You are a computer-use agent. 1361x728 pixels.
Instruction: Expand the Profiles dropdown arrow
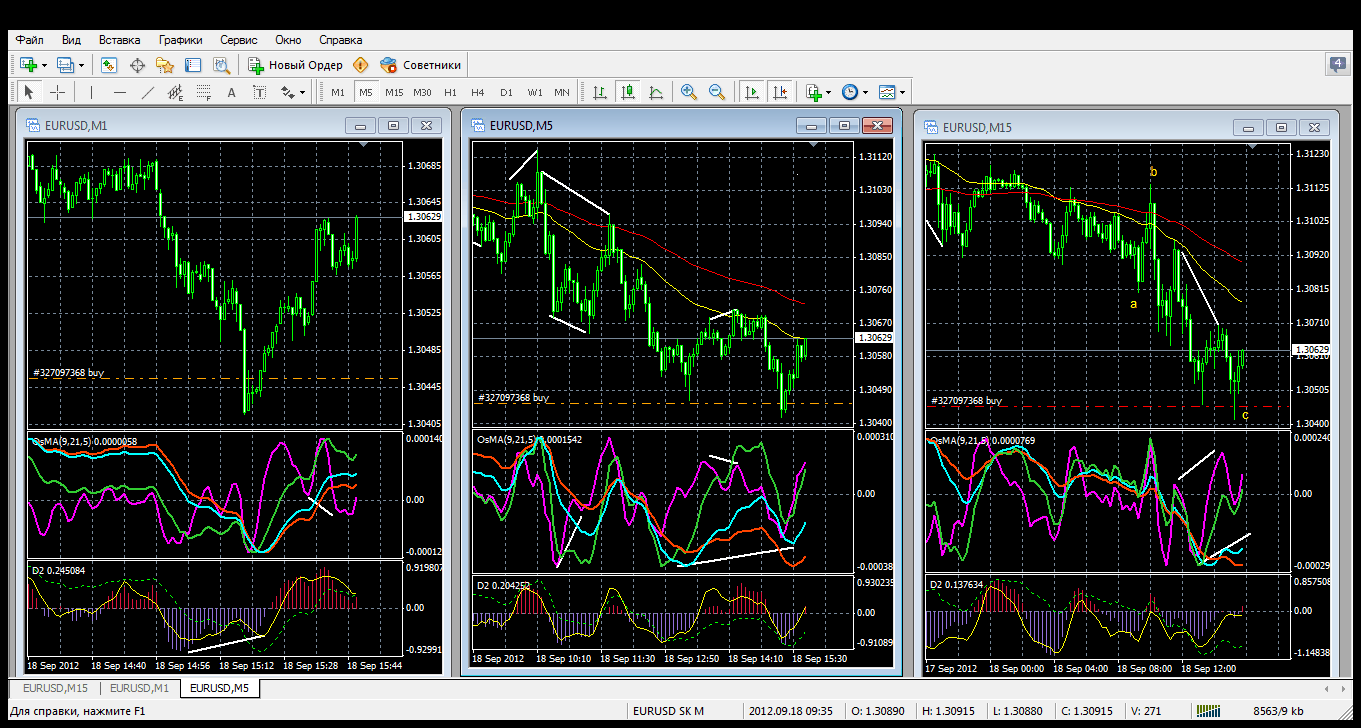click(x=82, y=65)
